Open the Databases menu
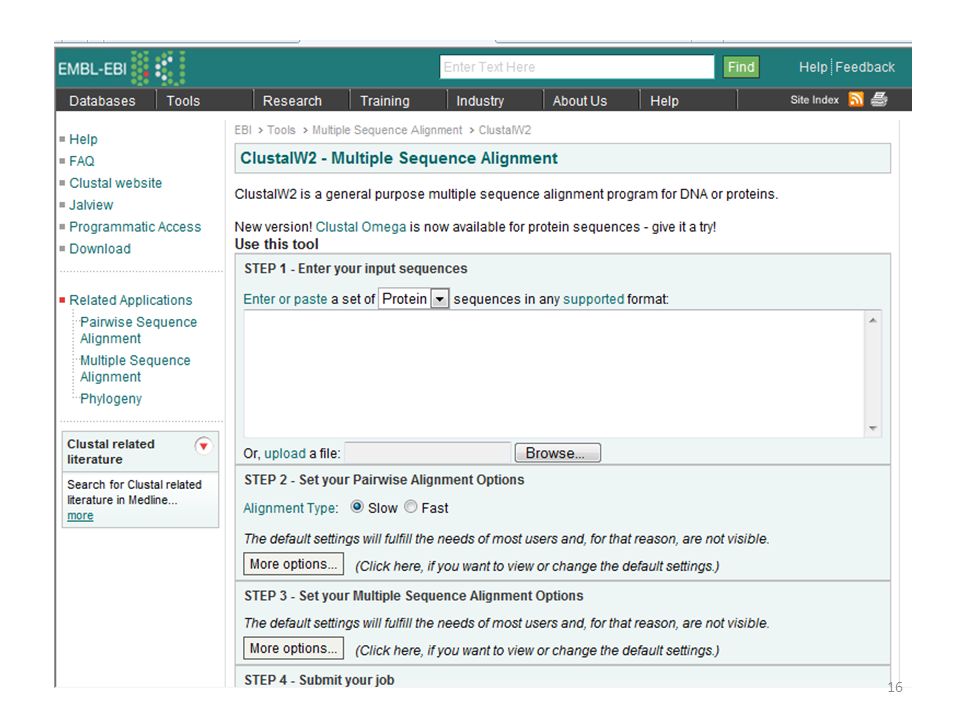Image resolution: width=960 pixels, height=720 pixels. click(x=102, y=100)
